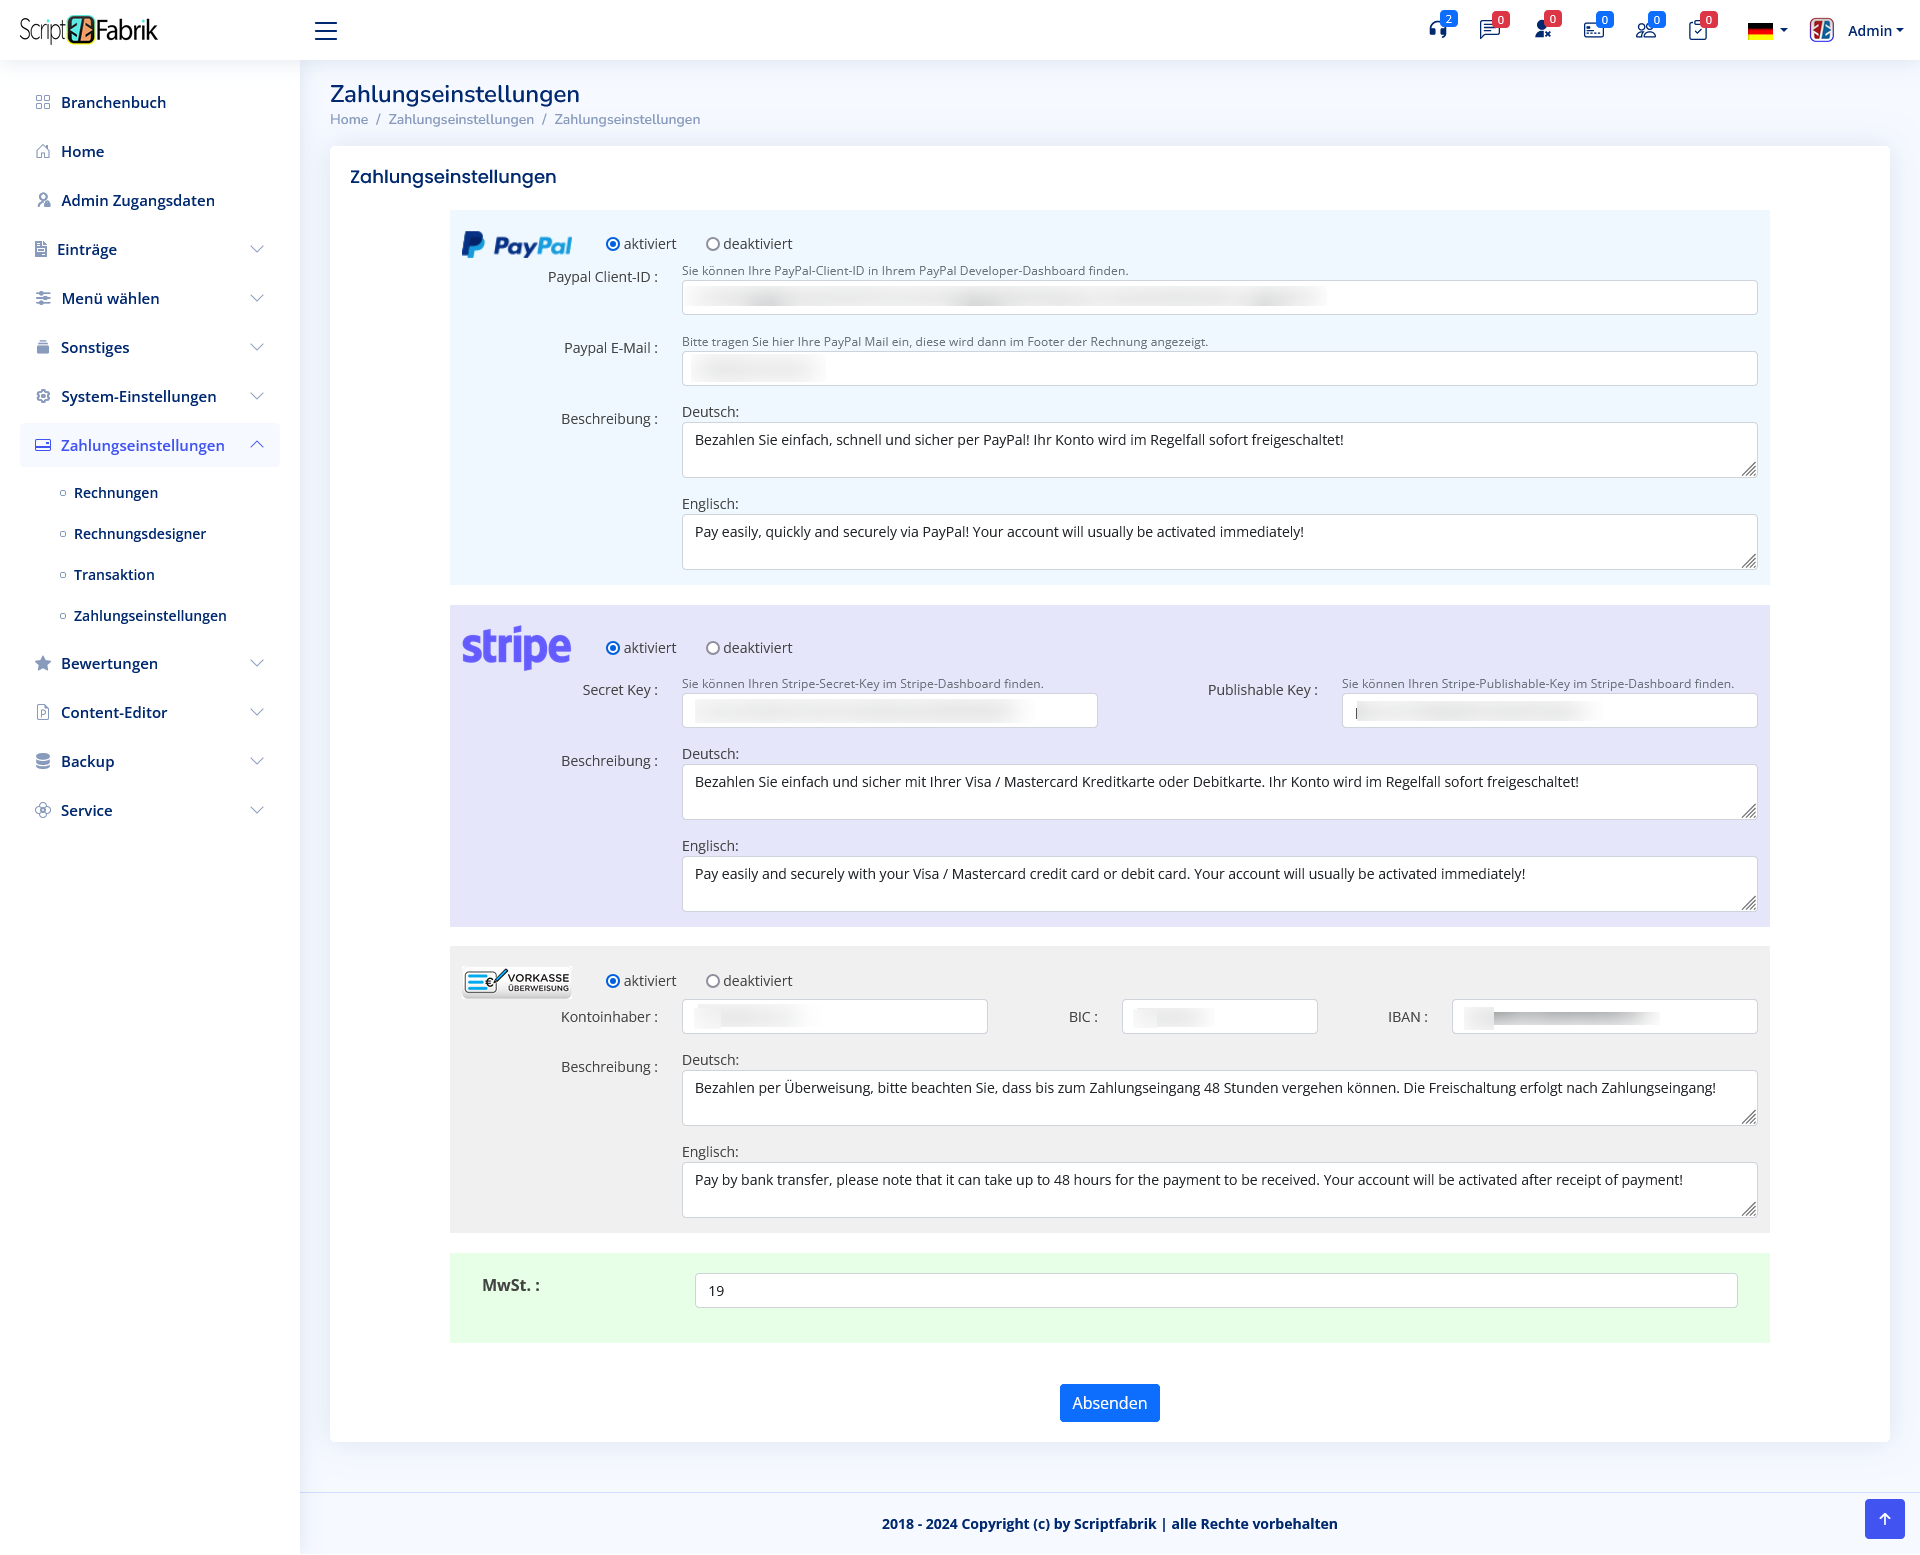
Task: Select Vorkasse deaktiviert radio button
Action: (x=713, y=981)
